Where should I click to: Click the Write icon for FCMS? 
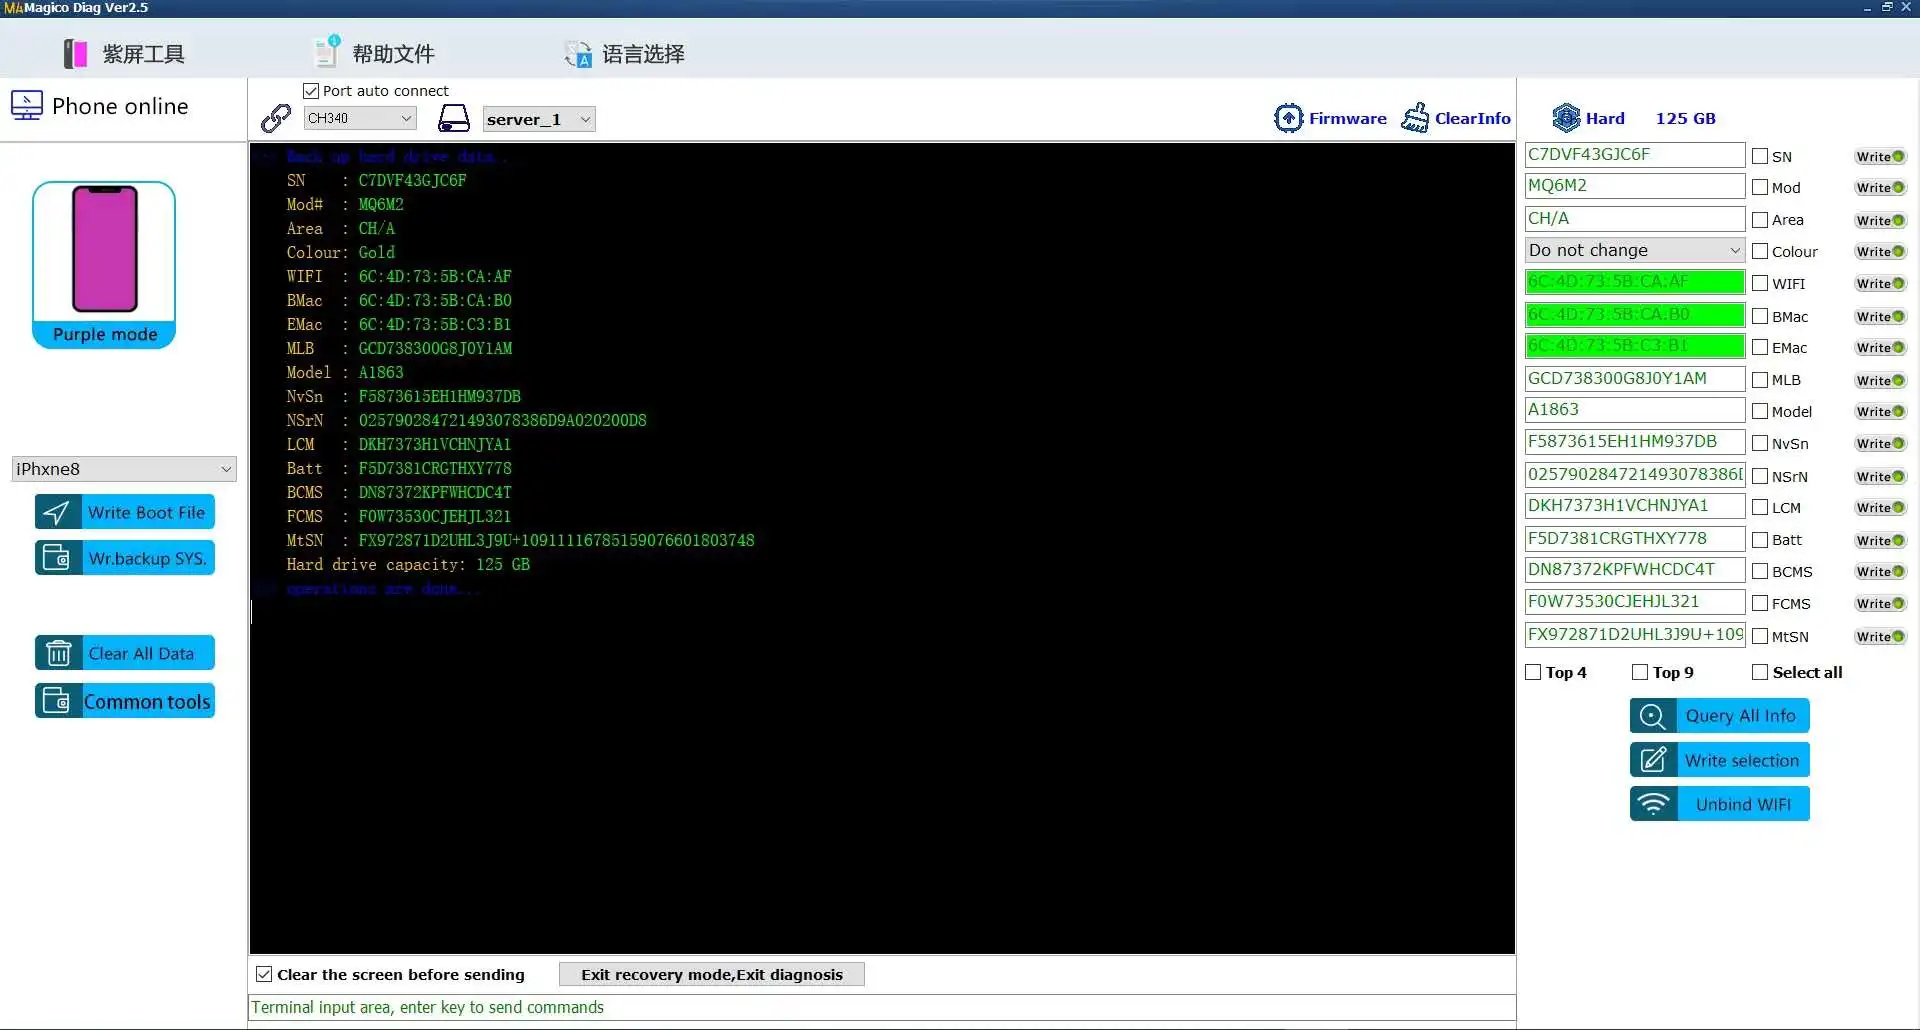click(x=1880, y=604)
